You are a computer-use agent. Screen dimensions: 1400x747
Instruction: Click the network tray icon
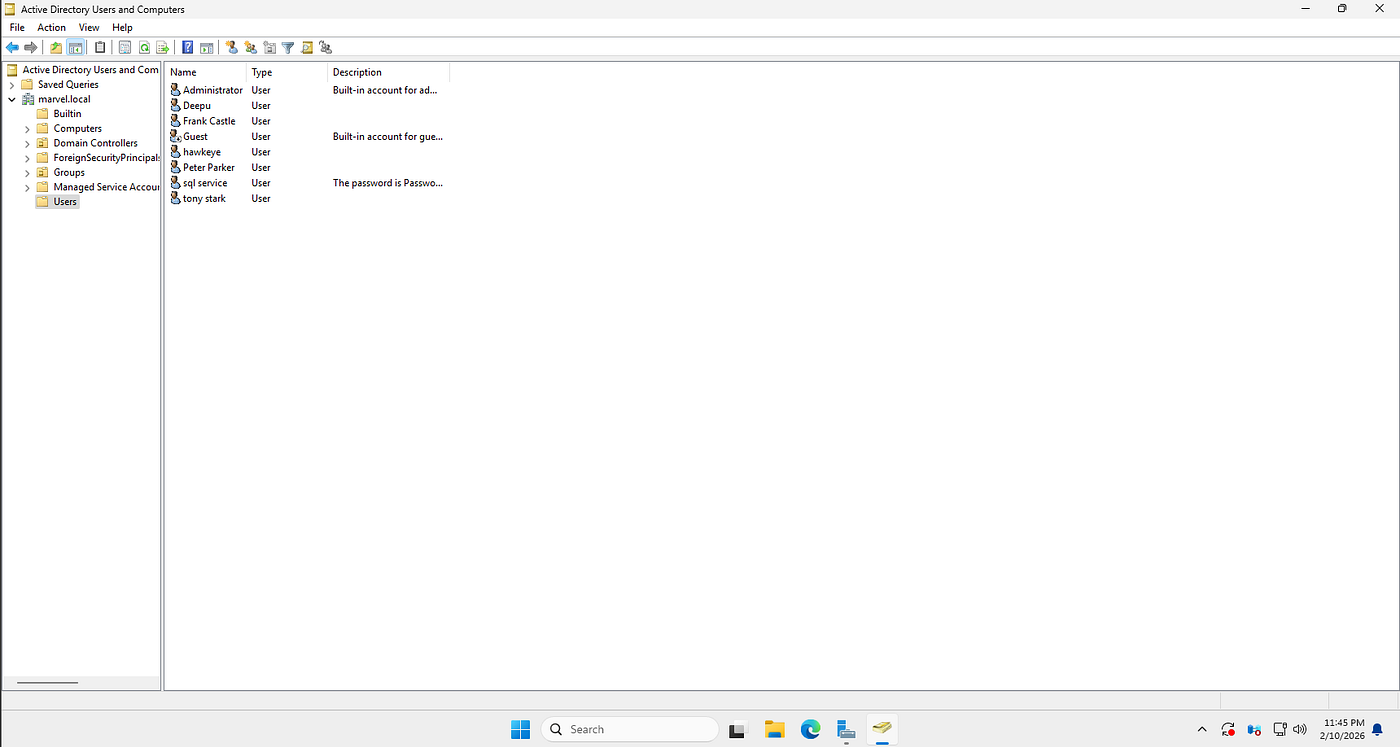[x=1279, y=729]
